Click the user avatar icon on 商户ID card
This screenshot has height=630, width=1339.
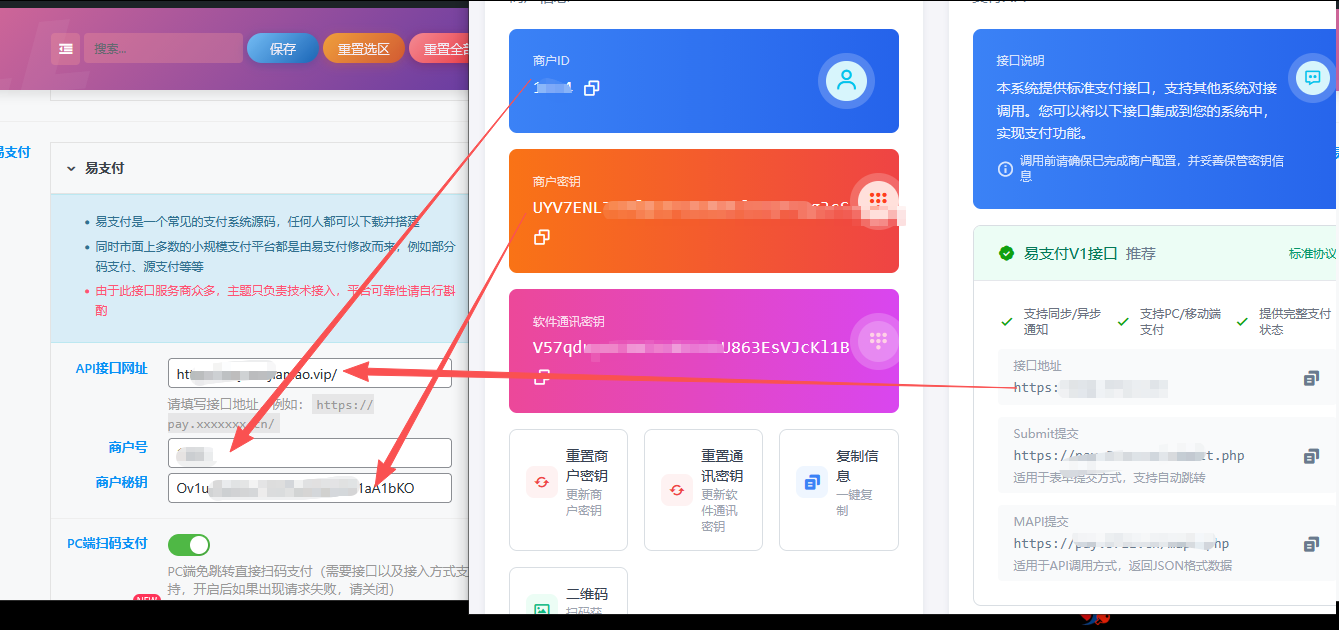(846, 81)
